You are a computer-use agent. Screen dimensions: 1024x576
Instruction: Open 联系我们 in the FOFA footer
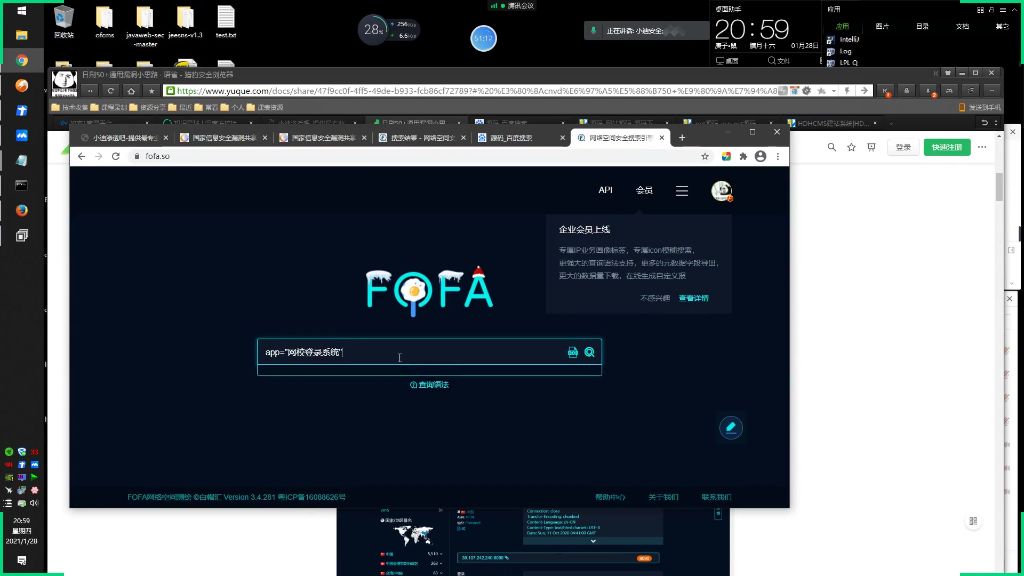coord(716,497)
